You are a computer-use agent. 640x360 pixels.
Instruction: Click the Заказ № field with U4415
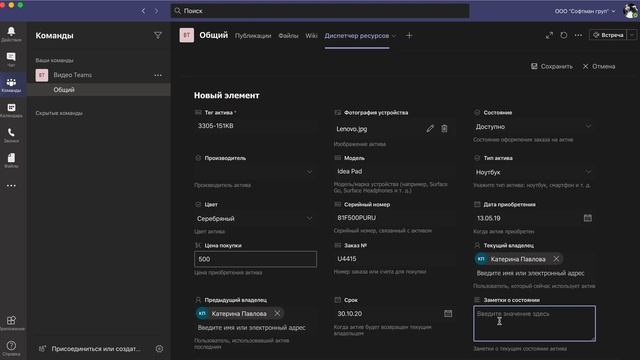coord(394,259)
